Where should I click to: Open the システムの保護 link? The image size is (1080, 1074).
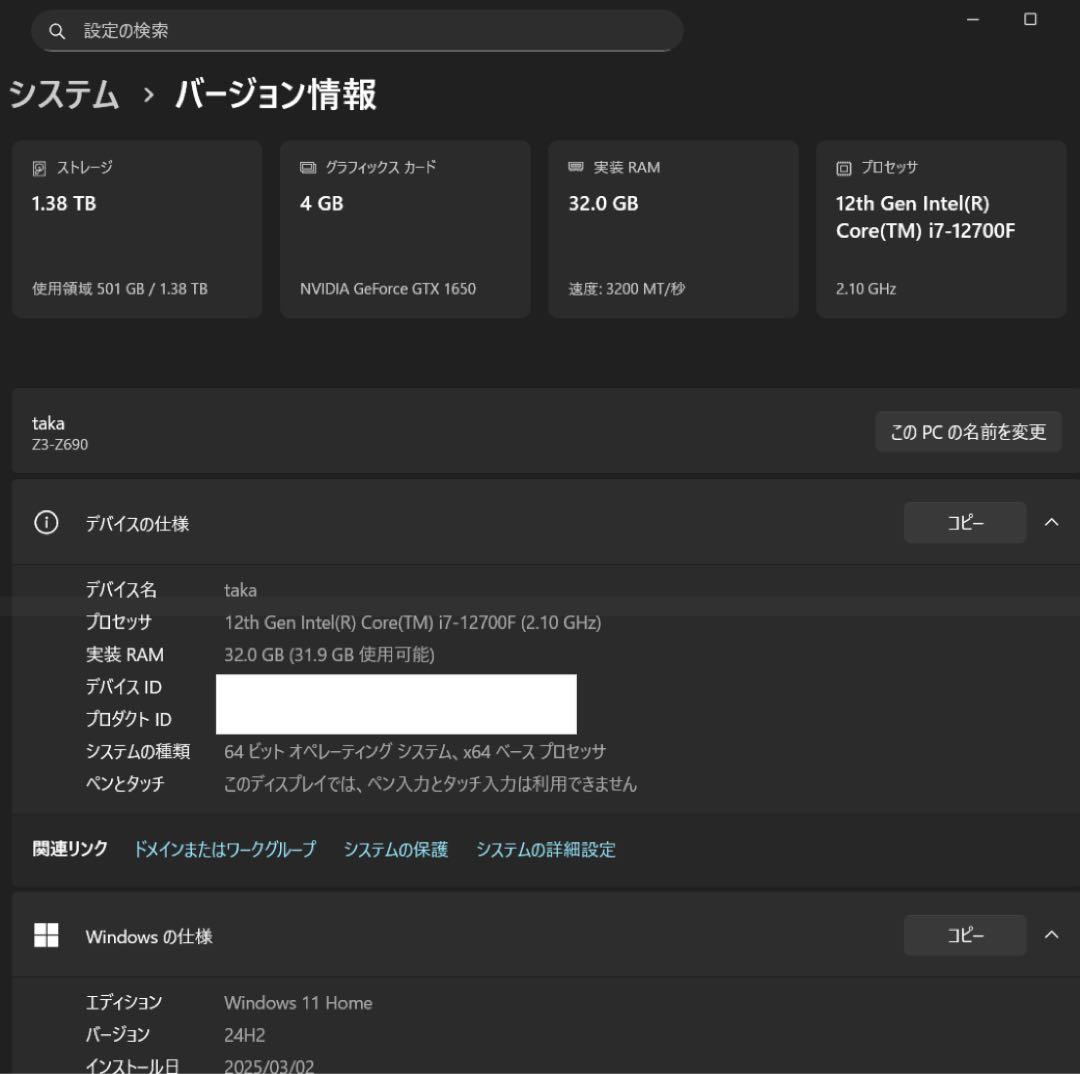click(x=396, y=849)
